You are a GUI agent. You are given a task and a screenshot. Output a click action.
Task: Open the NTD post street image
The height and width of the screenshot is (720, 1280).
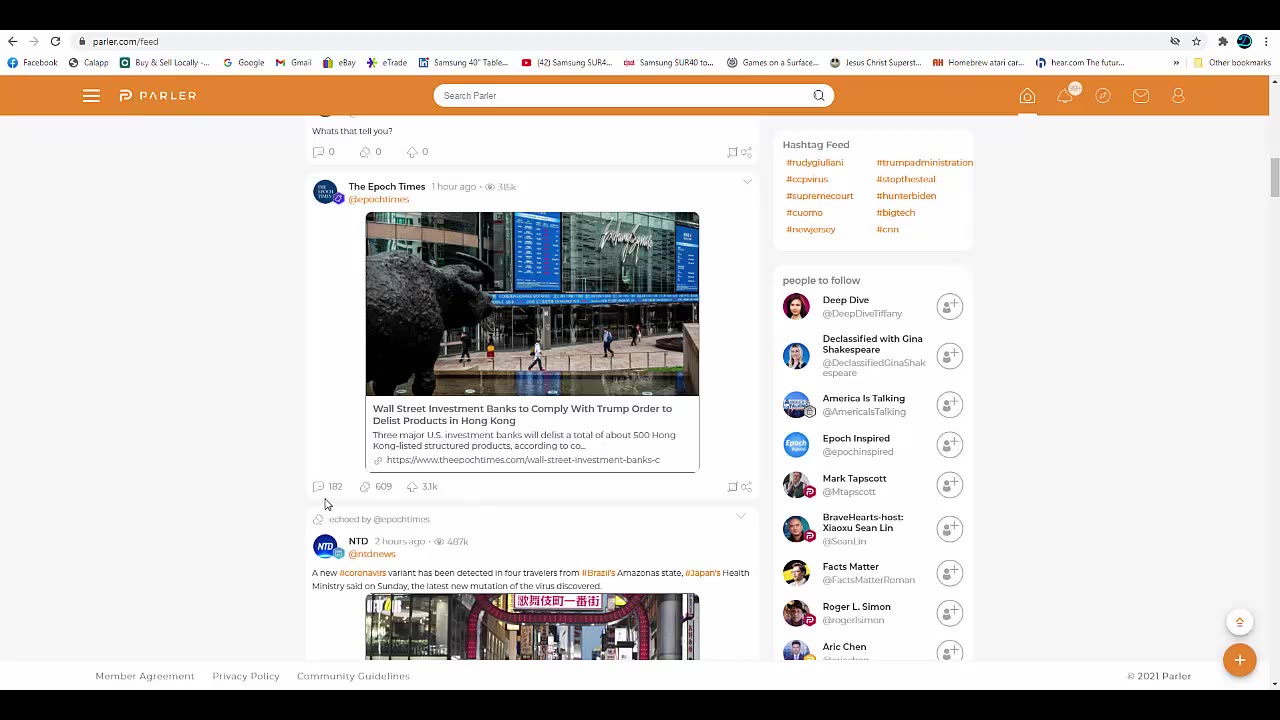532,627
